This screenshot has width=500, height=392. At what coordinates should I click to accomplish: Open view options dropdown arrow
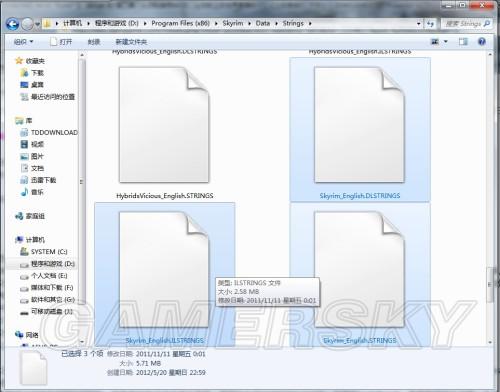click(x=446, y=42)
